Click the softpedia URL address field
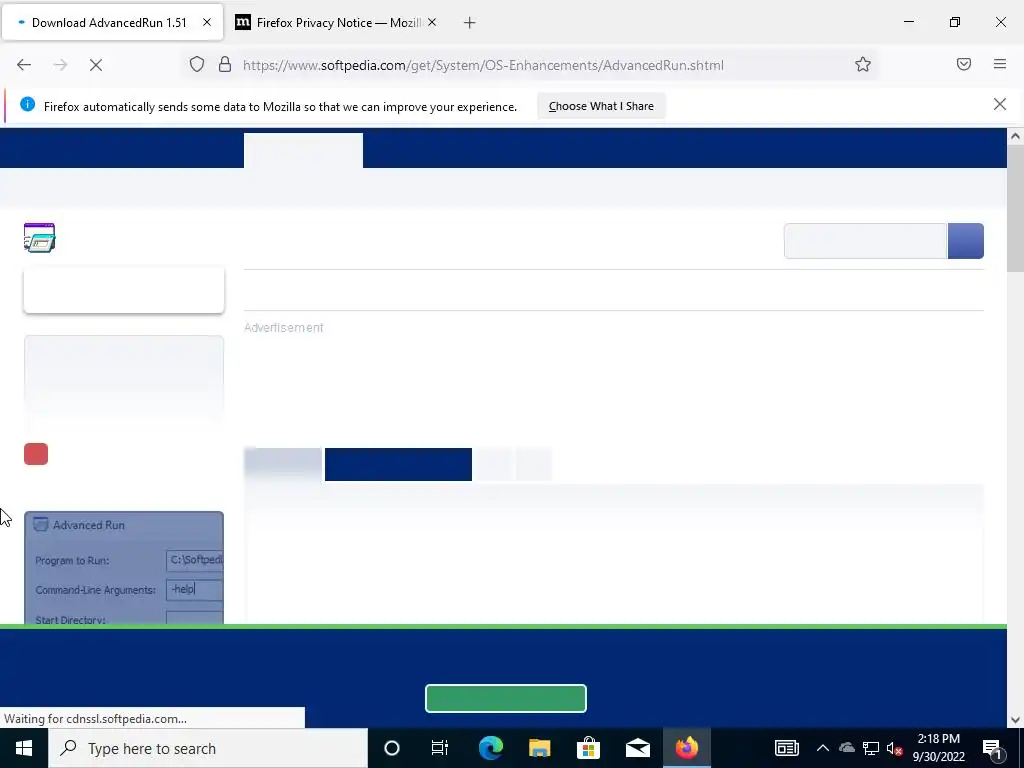Screen dimensions: 1024x768 coord(483,65)
